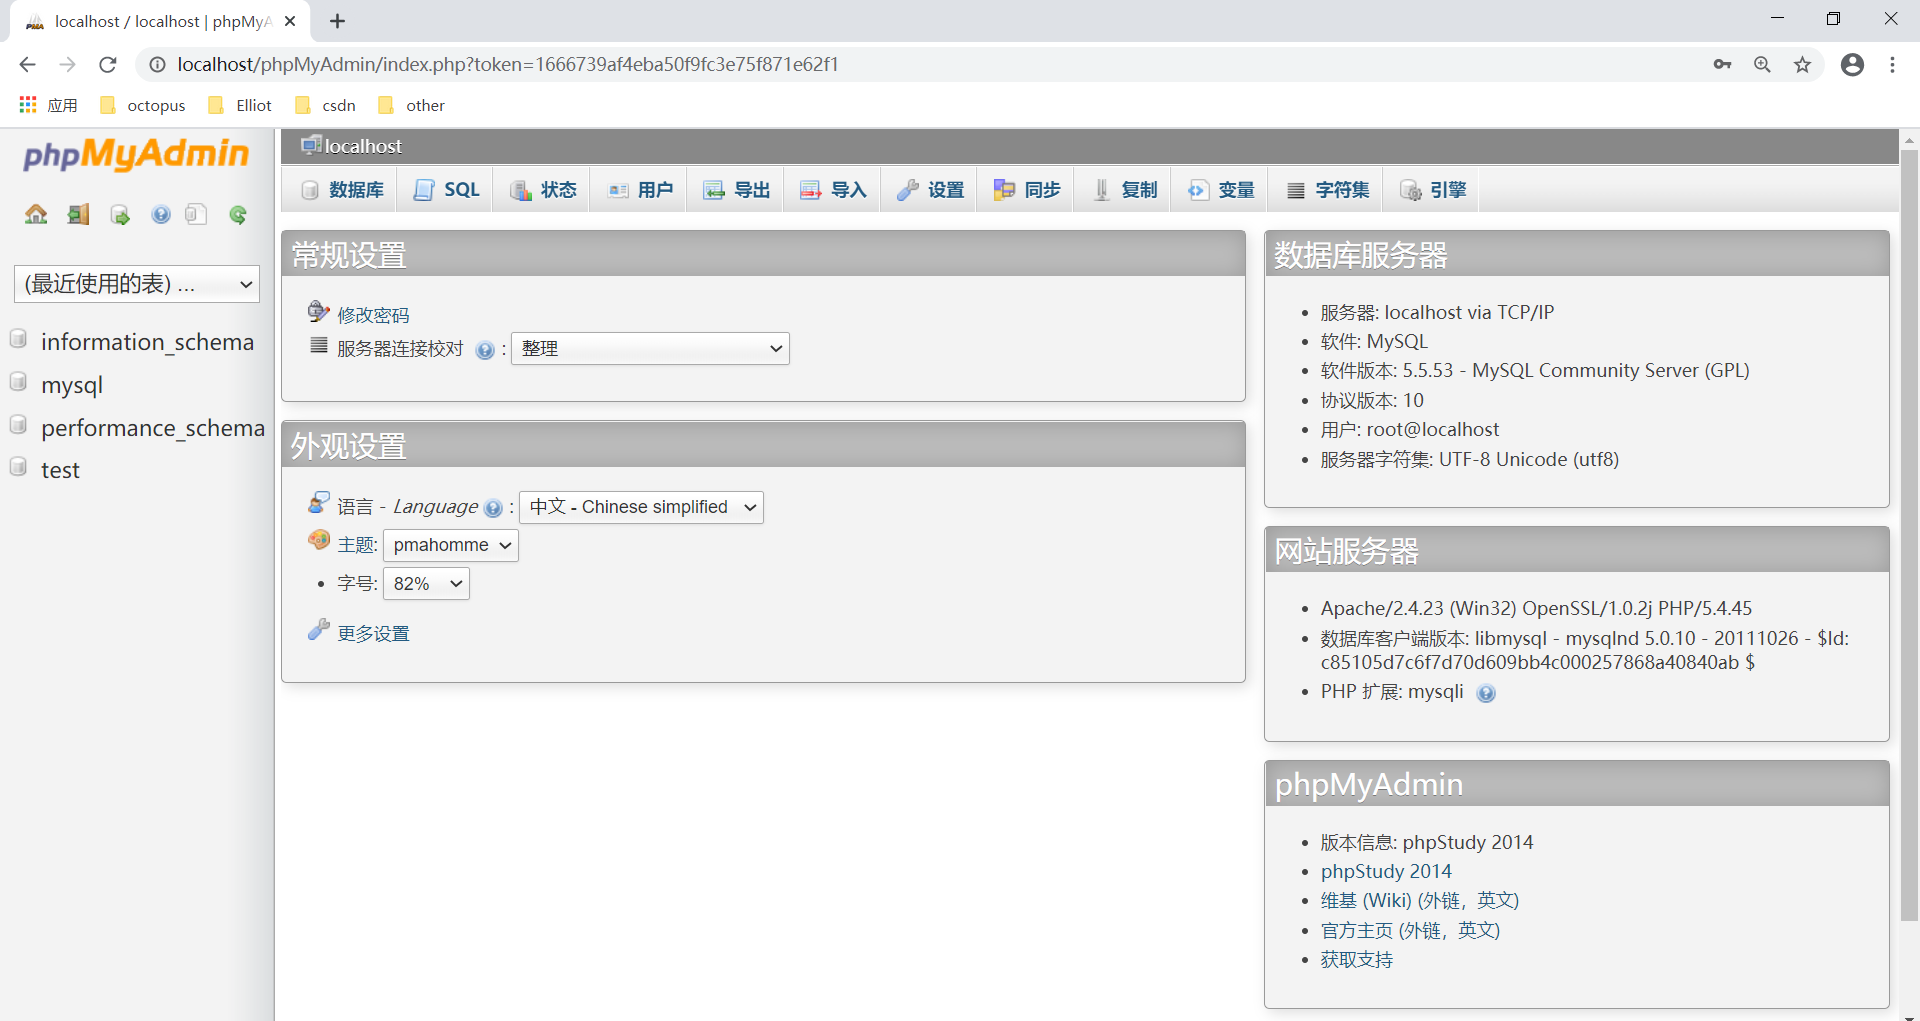Switch to the 设置 tab

(x=930, y=190)
